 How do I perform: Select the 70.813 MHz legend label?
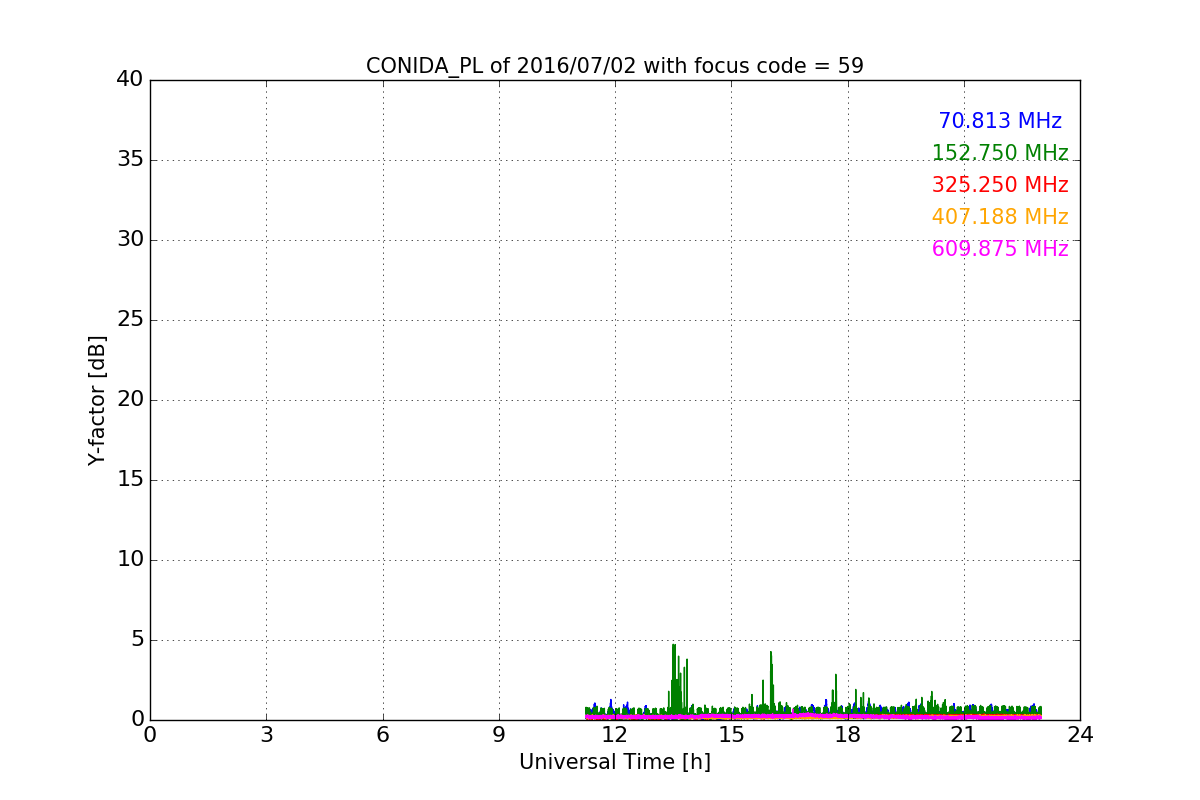point(1000,121)
